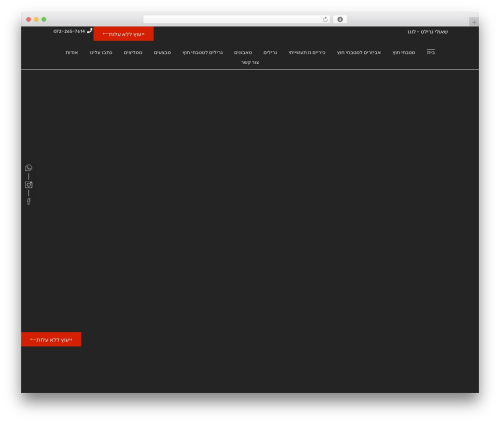This screenshot has width=500, height=423.
Task: Call the 072 phone number link
Action: pos(69,31)
